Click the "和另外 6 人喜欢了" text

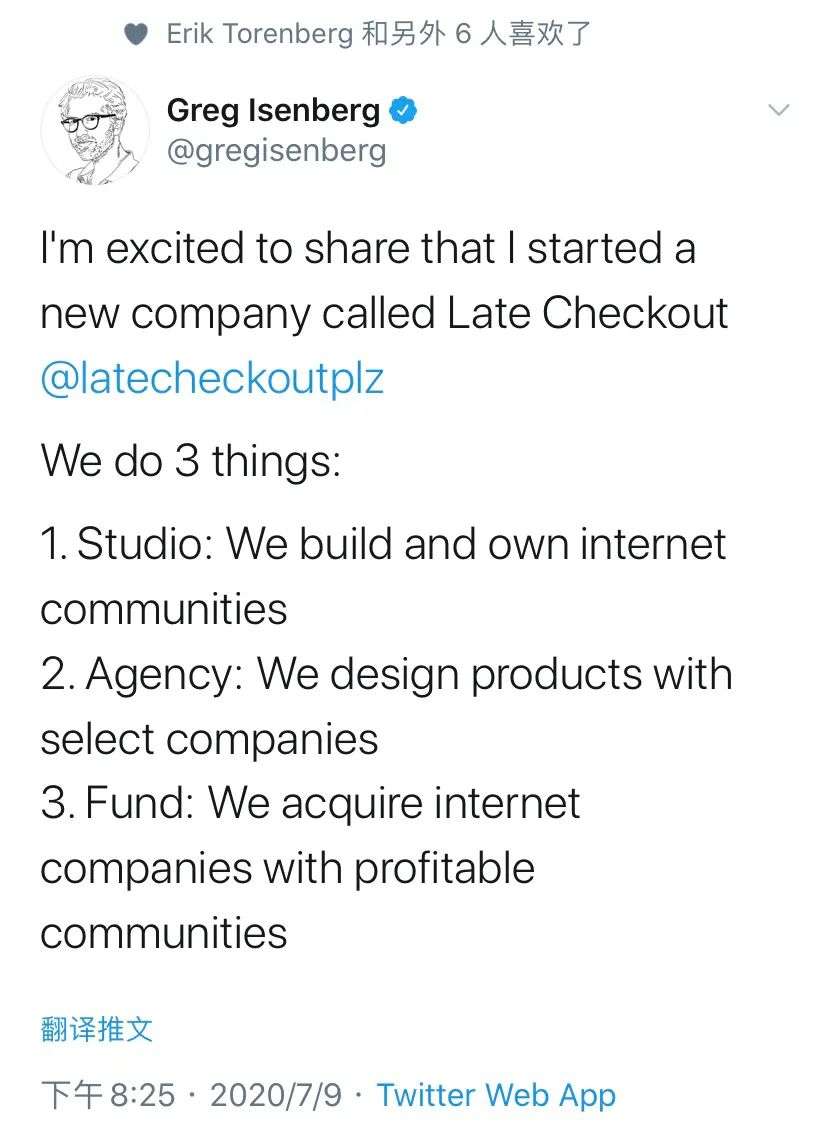click(476, 35)
